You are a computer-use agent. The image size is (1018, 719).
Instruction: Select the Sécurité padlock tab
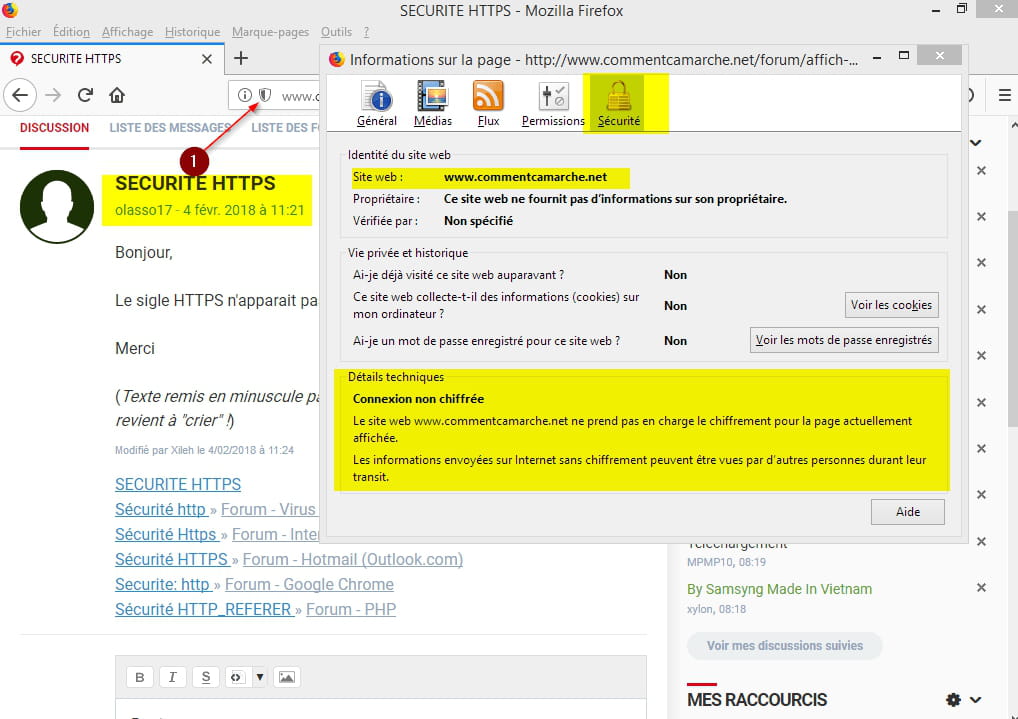point(619,104)
